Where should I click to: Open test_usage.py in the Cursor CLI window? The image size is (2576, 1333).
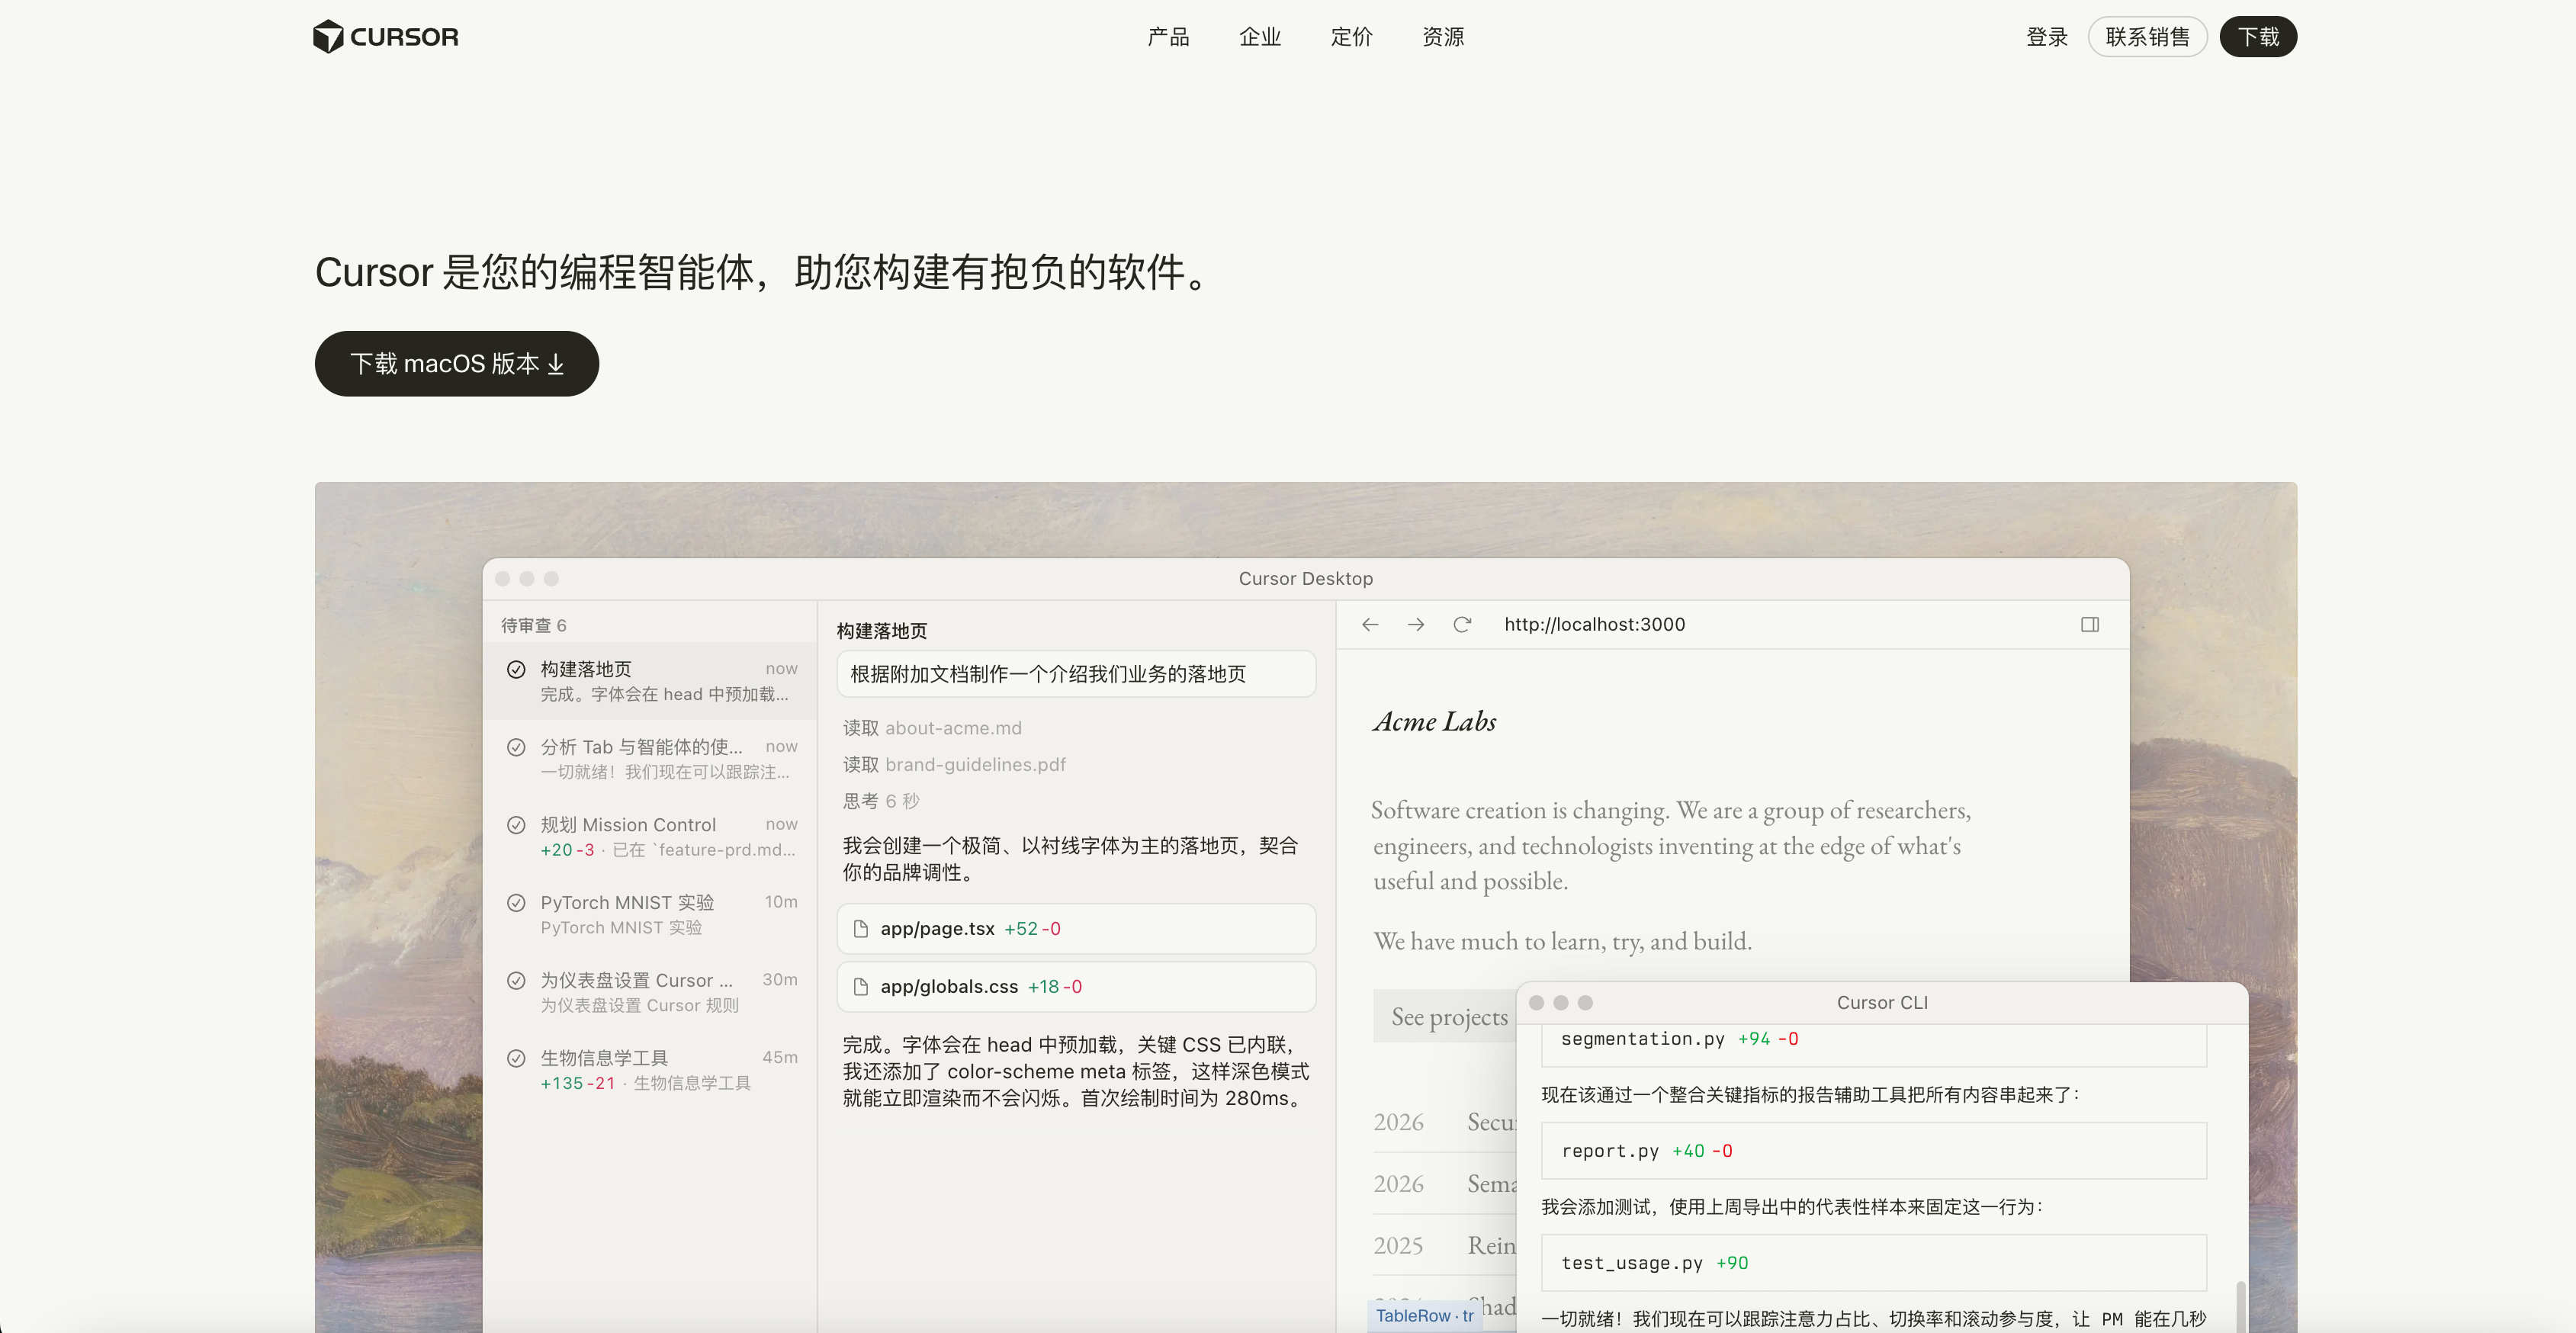click(1874, 1263)
